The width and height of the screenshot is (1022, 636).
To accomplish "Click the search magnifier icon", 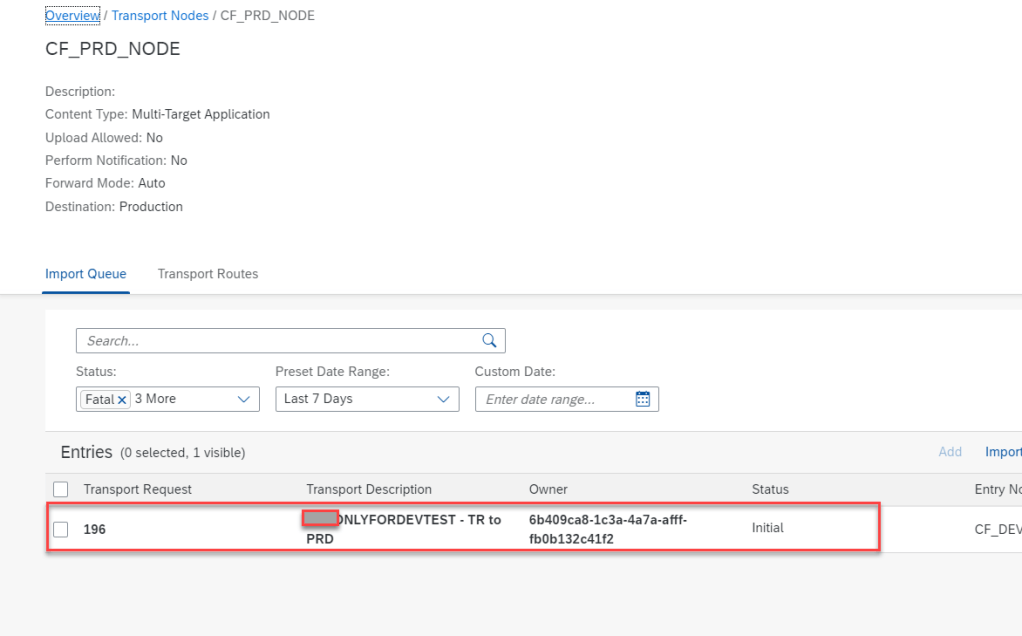I will click(x=489, y=341).
